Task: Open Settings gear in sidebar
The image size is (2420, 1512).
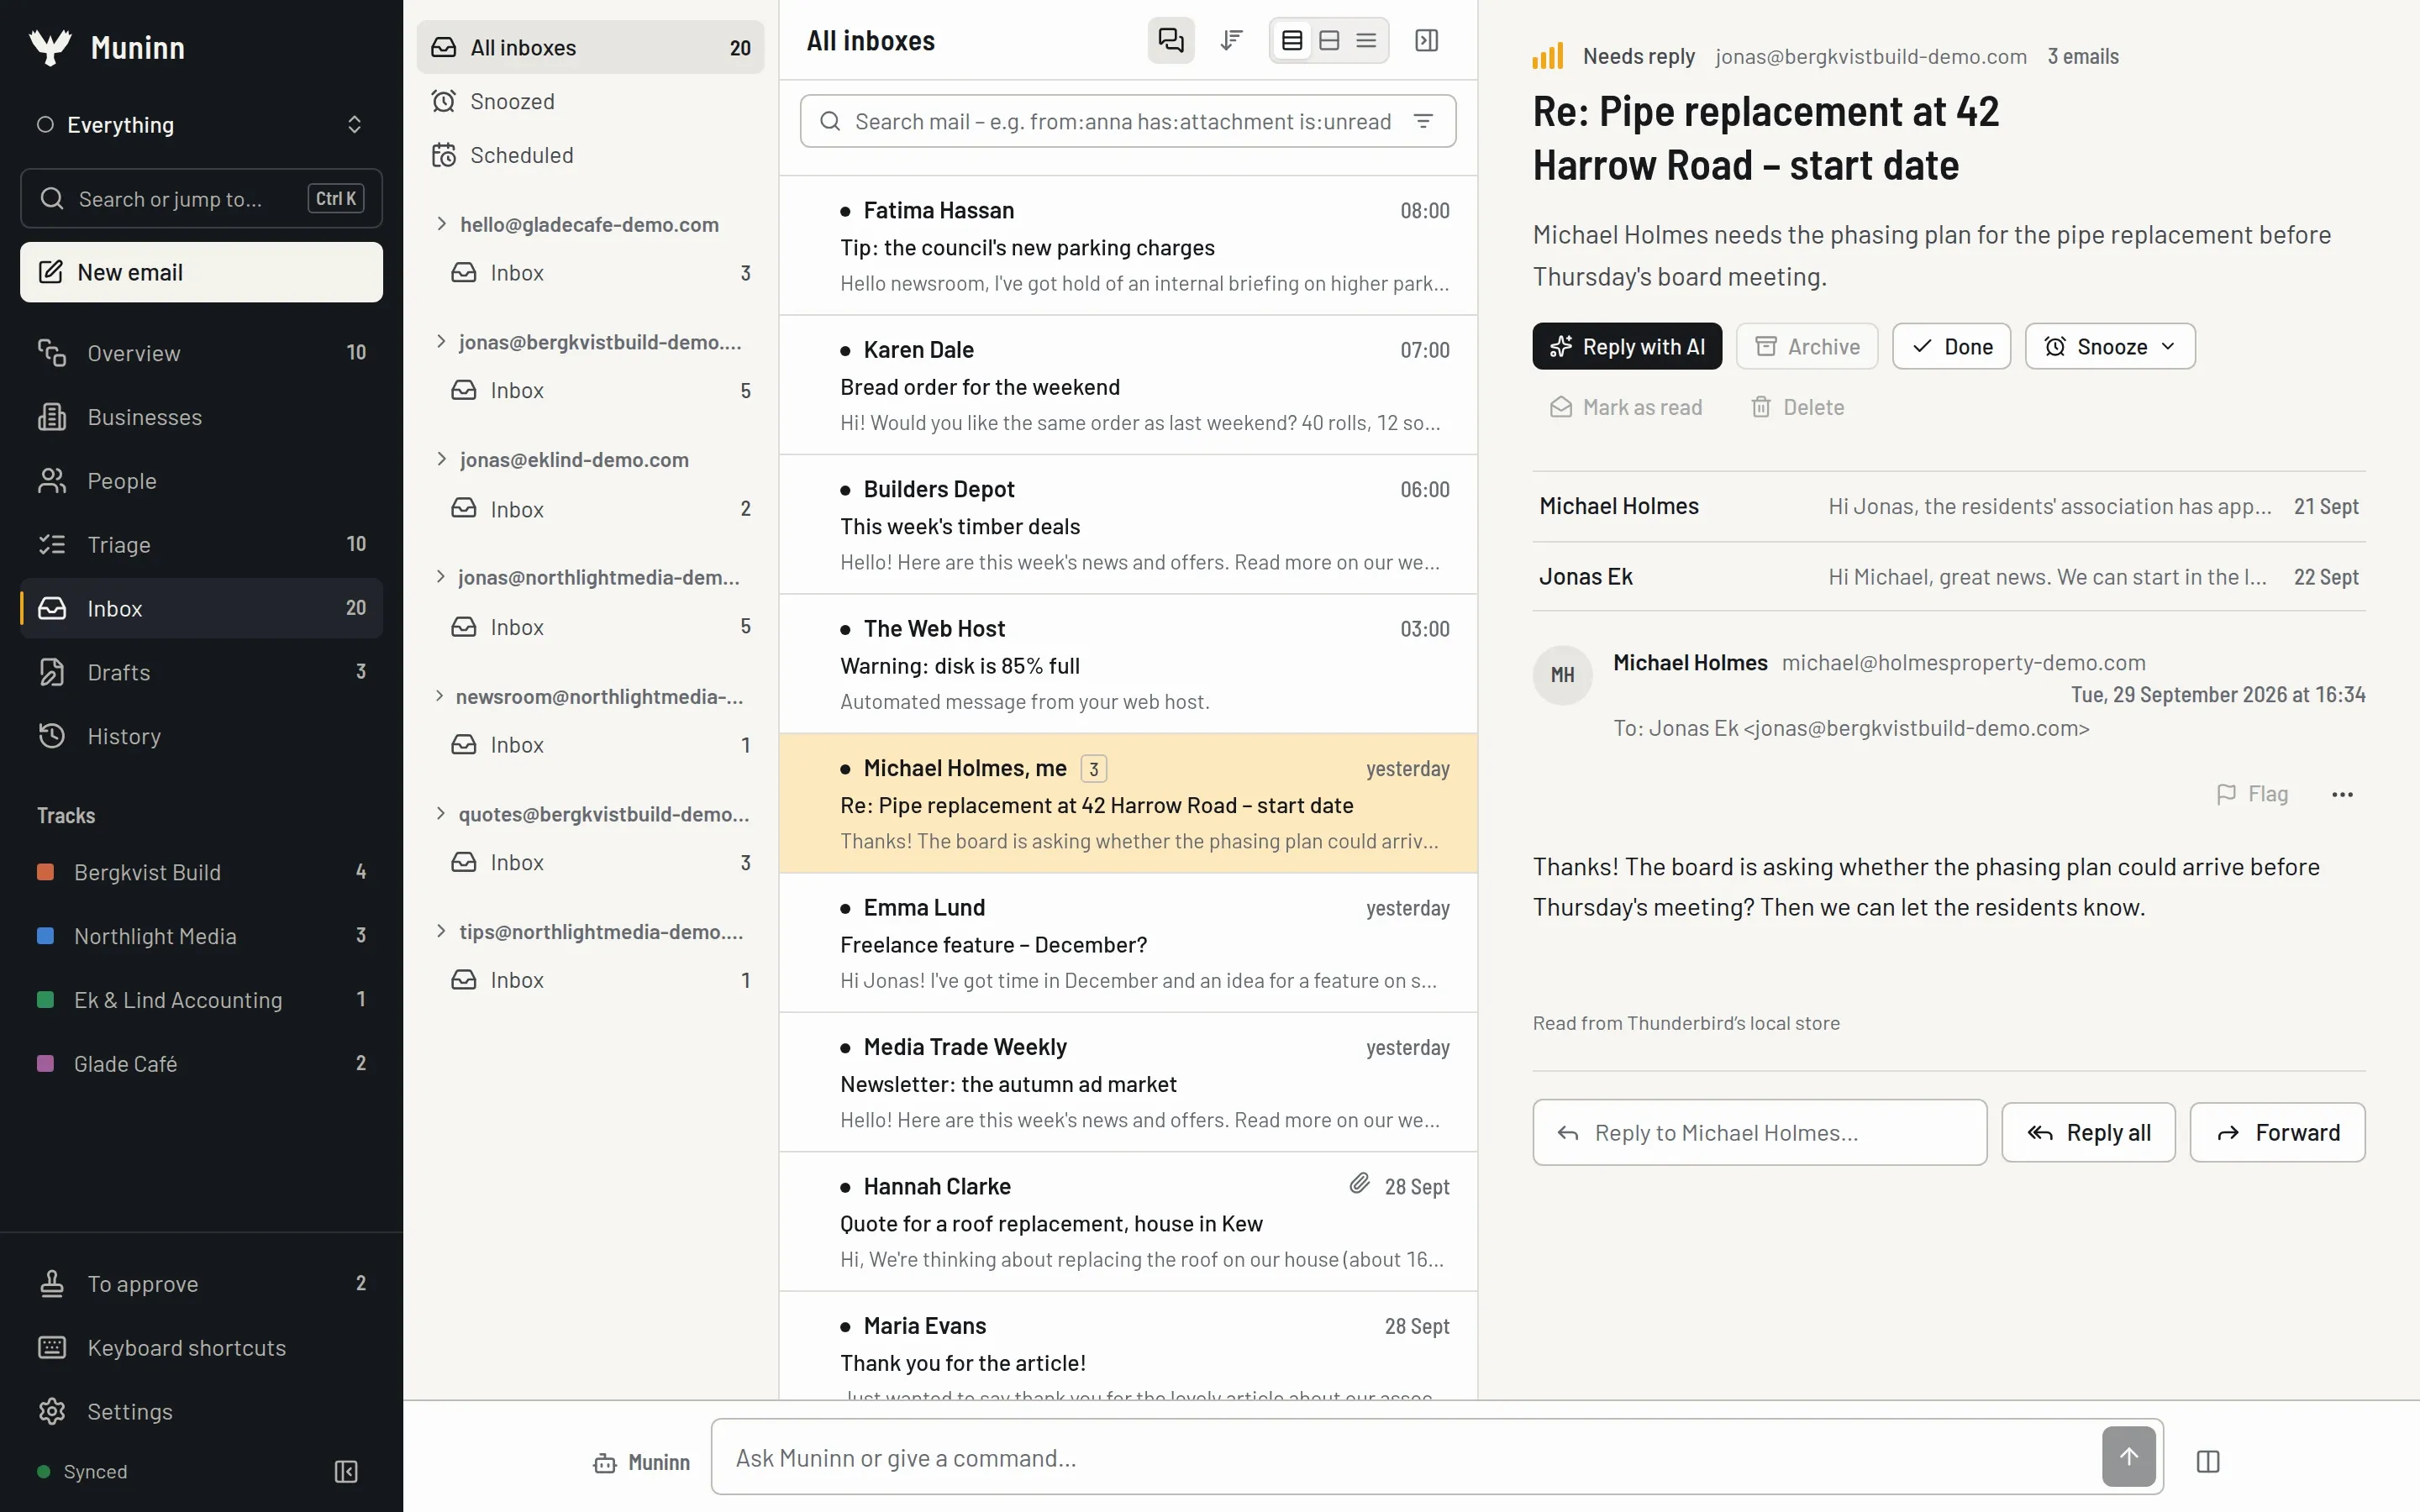Action: [201, 1411]
